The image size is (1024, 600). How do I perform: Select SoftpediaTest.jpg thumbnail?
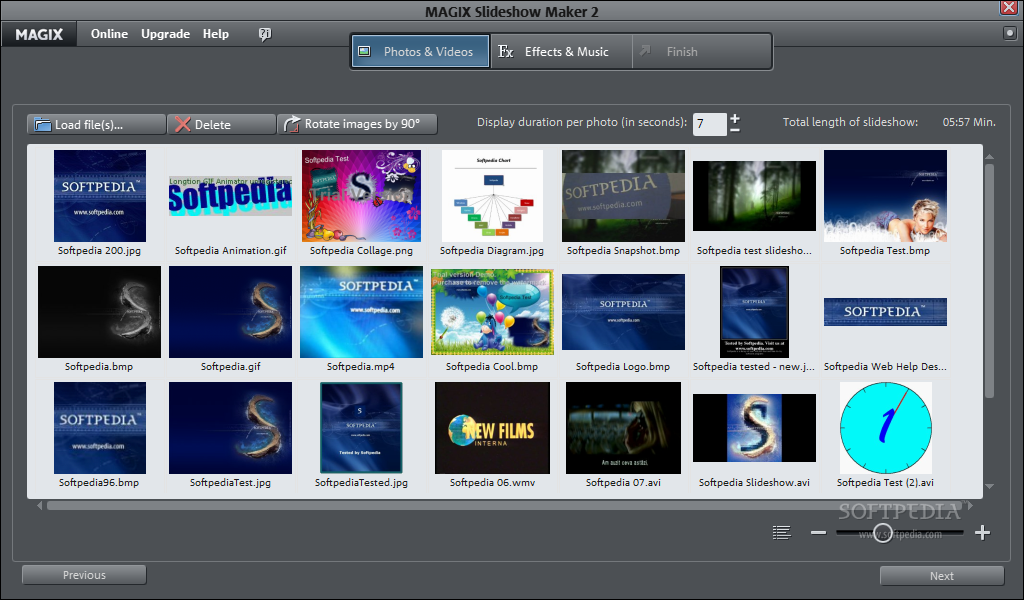[231, 428]
